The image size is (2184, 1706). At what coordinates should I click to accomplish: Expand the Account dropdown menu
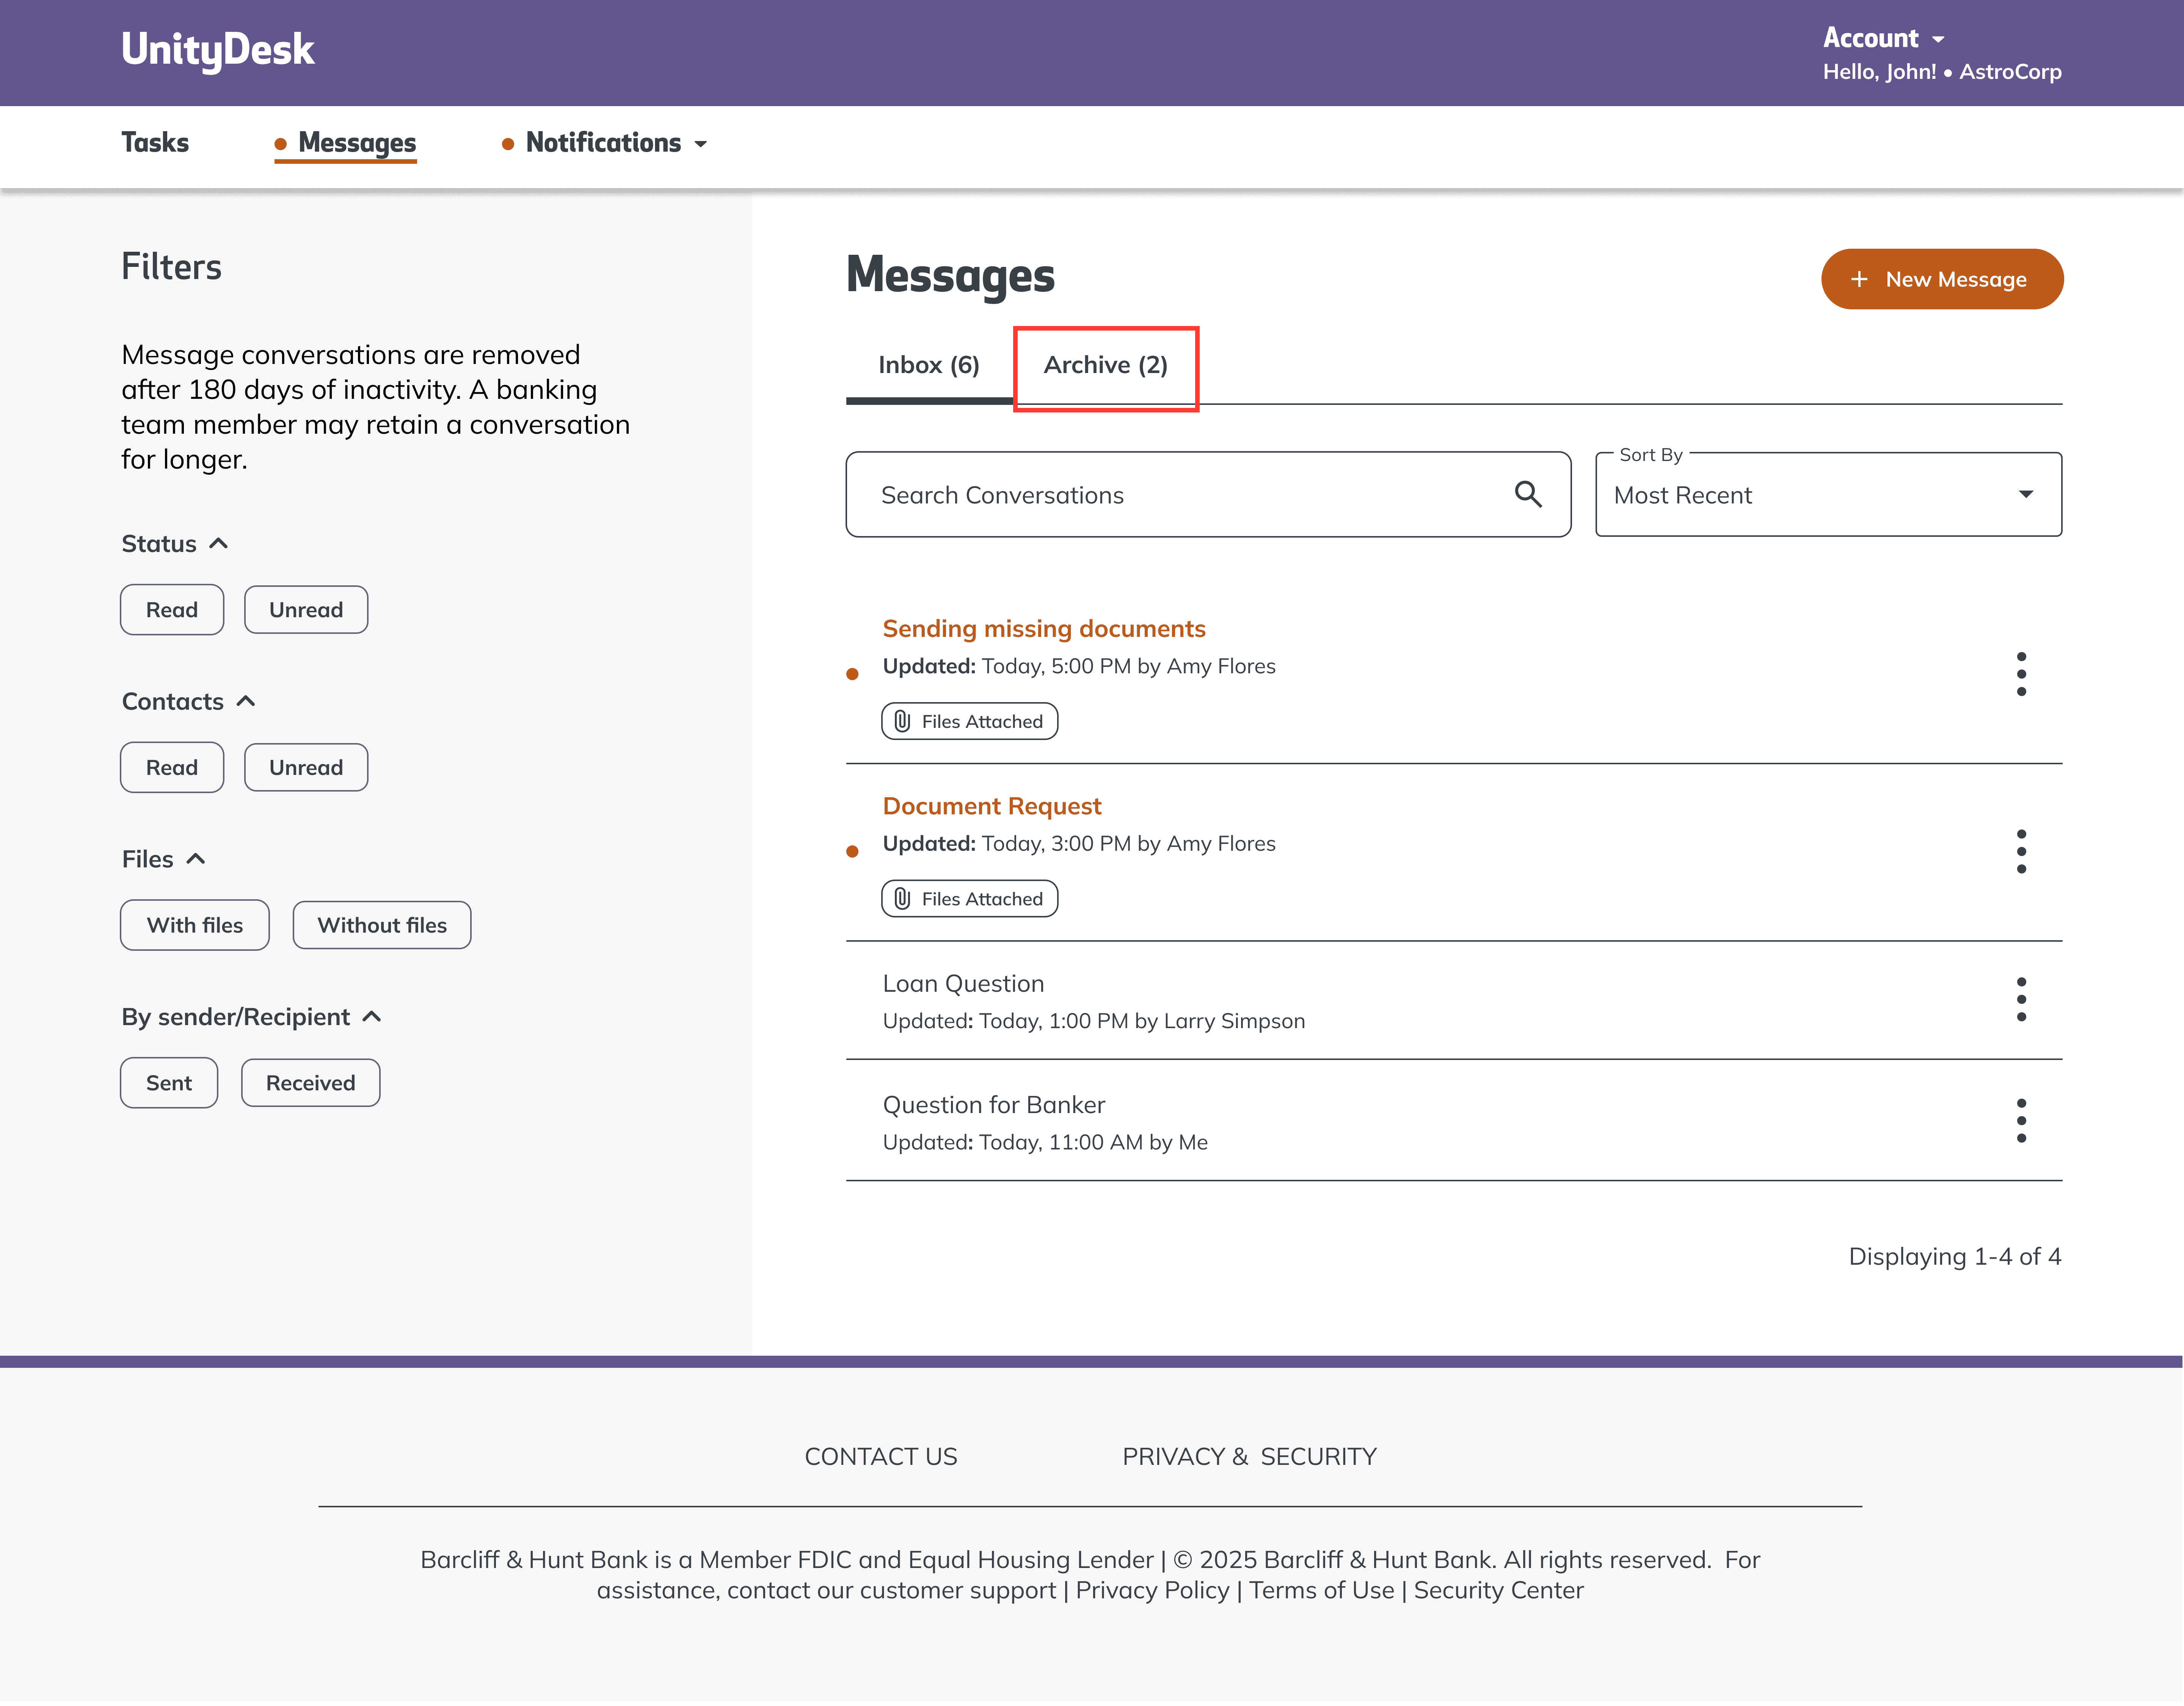pos(1882,38)
